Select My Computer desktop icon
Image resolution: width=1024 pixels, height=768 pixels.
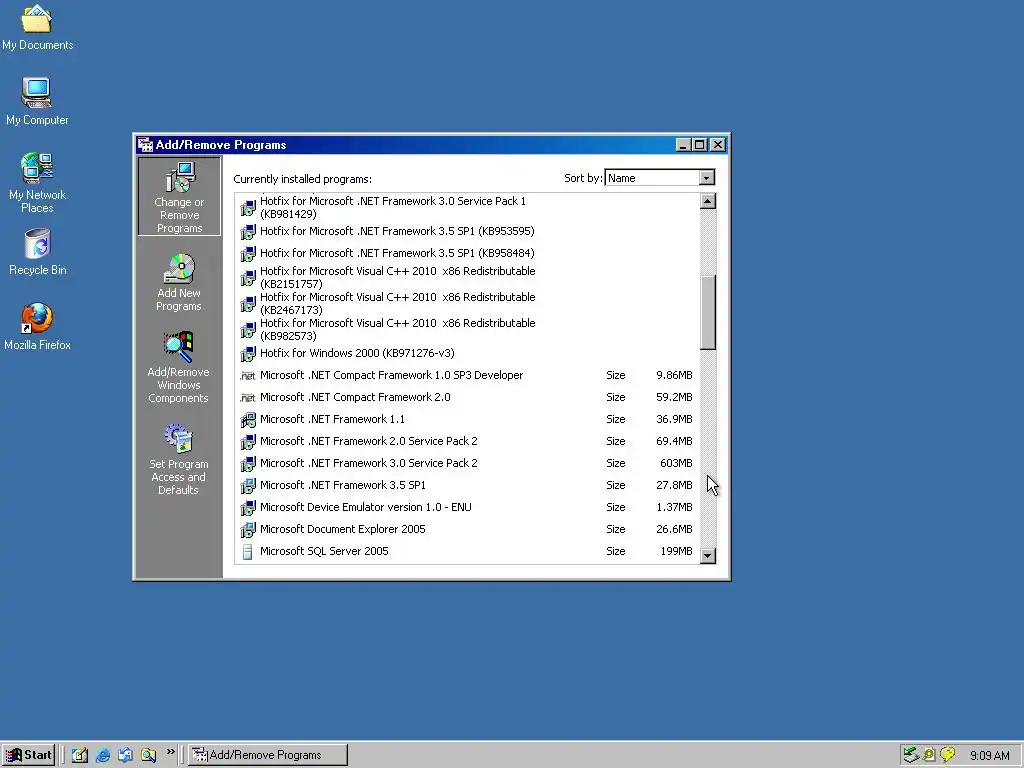pos(37,101)
